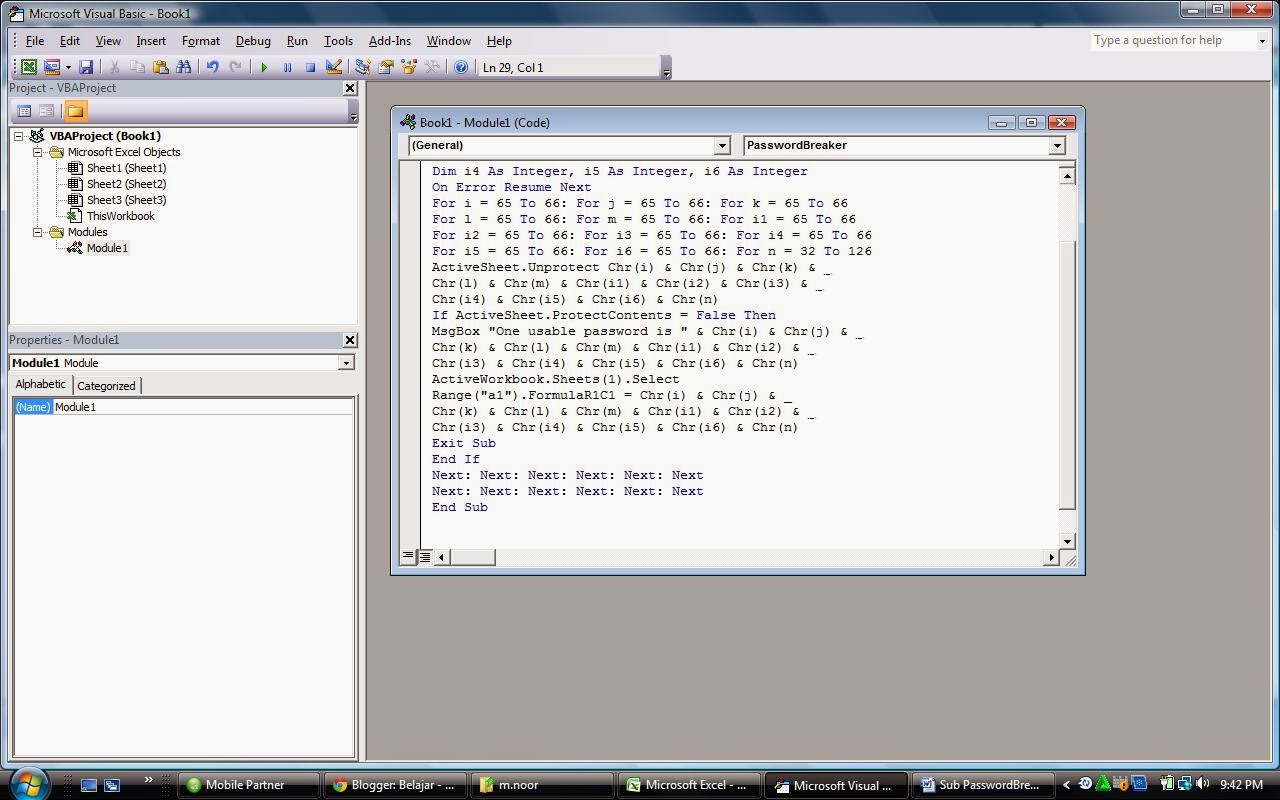The image size is (1280, 800).
Task: Click the code window horizontal scroll right arrow
Action: pos(1050,557)
